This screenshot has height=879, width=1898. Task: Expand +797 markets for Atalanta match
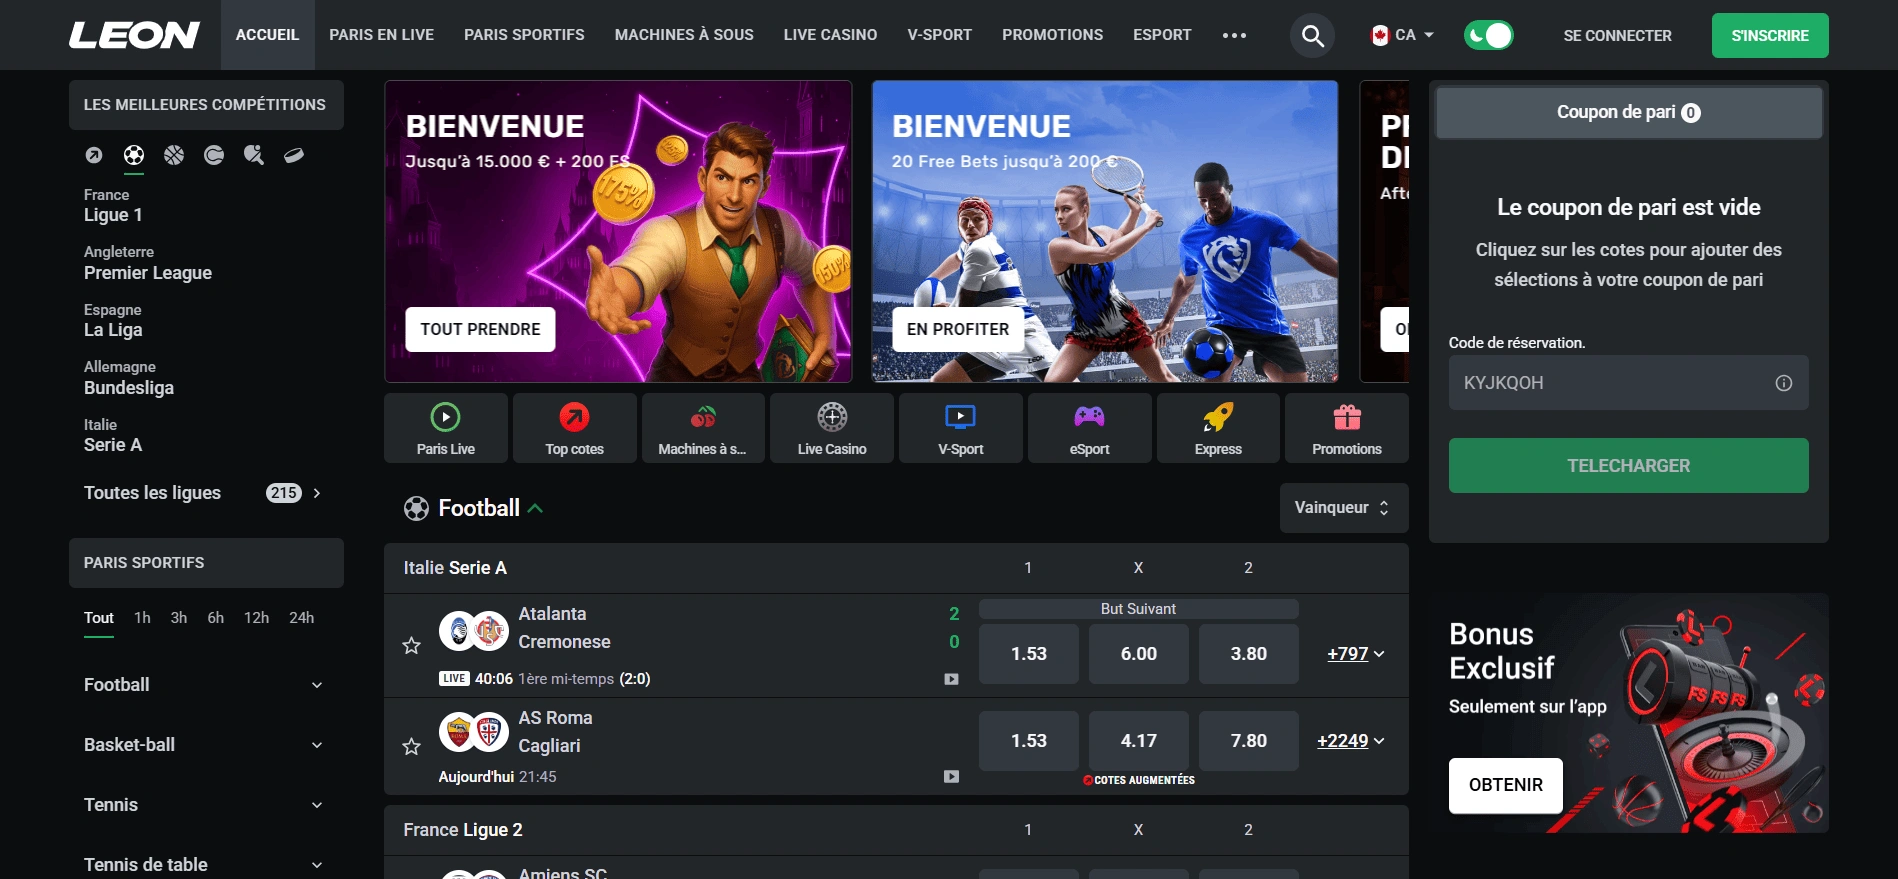click(x=1356, y=654)
